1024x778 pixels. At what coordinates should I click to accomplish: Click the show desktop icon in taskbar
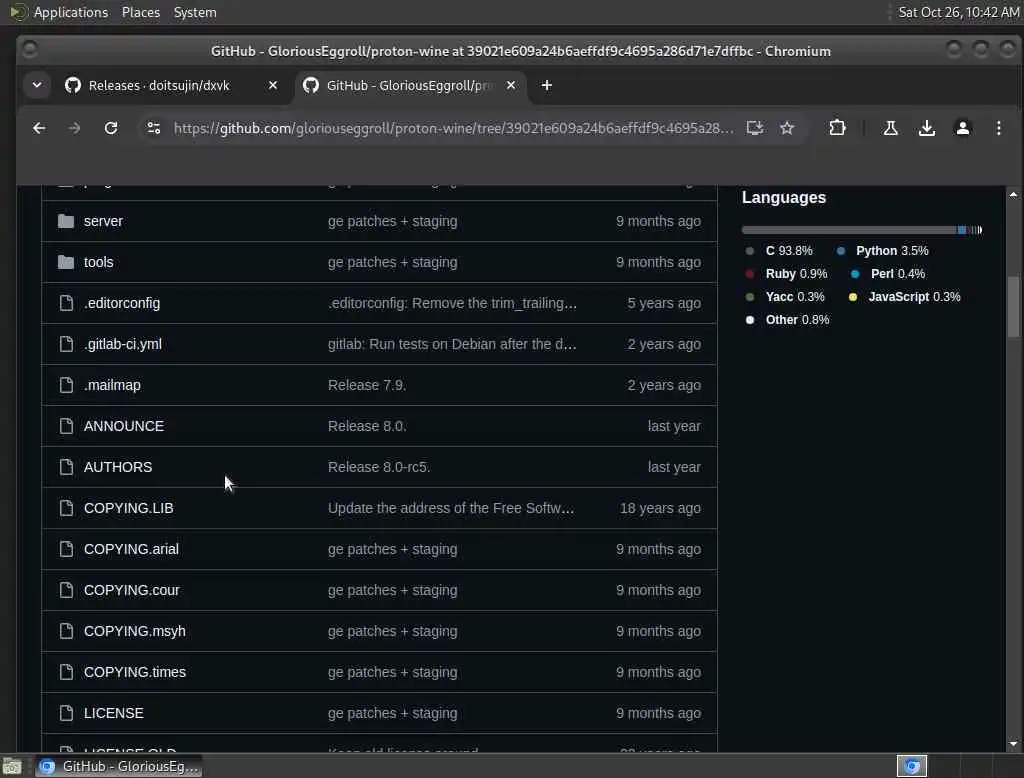[x=12, y=766]
